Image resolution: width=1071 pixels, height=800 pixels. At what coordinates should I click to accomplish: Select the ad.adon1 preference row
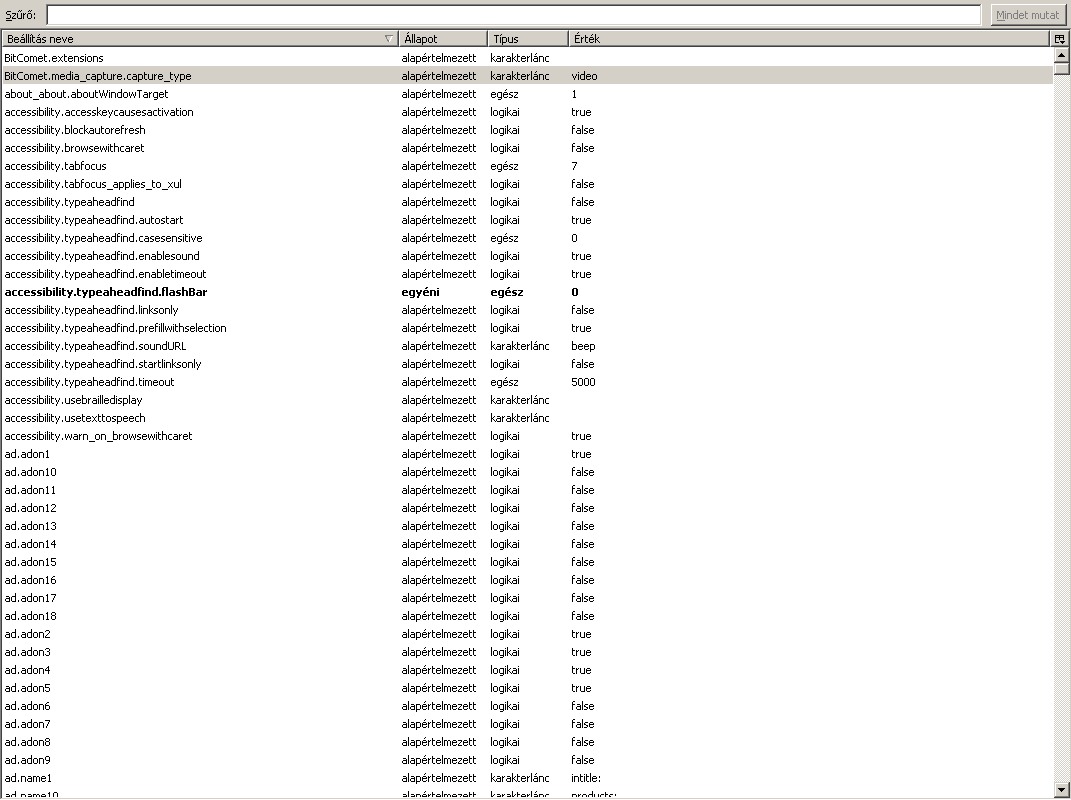point(27,454)
